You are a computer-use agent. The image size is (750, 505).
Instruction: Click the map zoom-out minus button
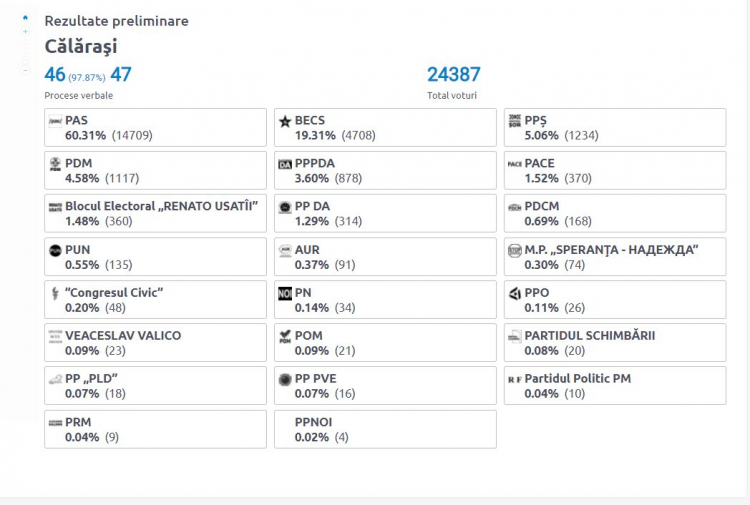[25, 70]
